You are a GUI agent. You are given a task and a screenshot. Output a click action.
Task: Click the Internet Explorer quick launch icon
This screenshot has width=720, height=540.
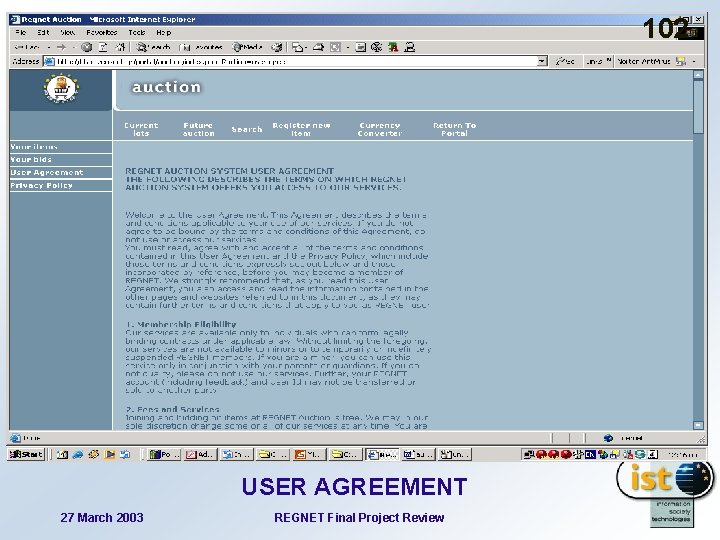(x=78, y=454)
